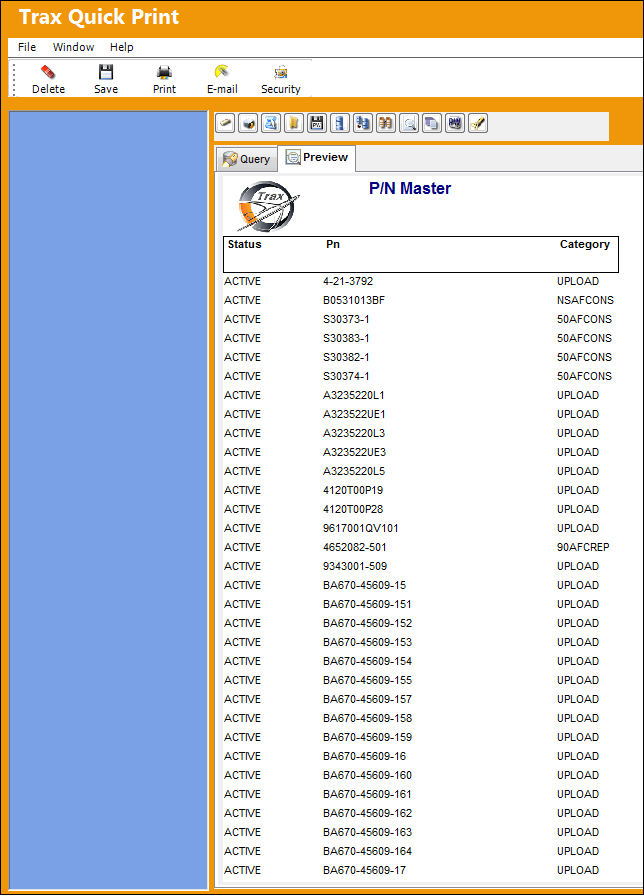
Task: Click the Save floppy disk icon
Action: (x=106, y=72)
